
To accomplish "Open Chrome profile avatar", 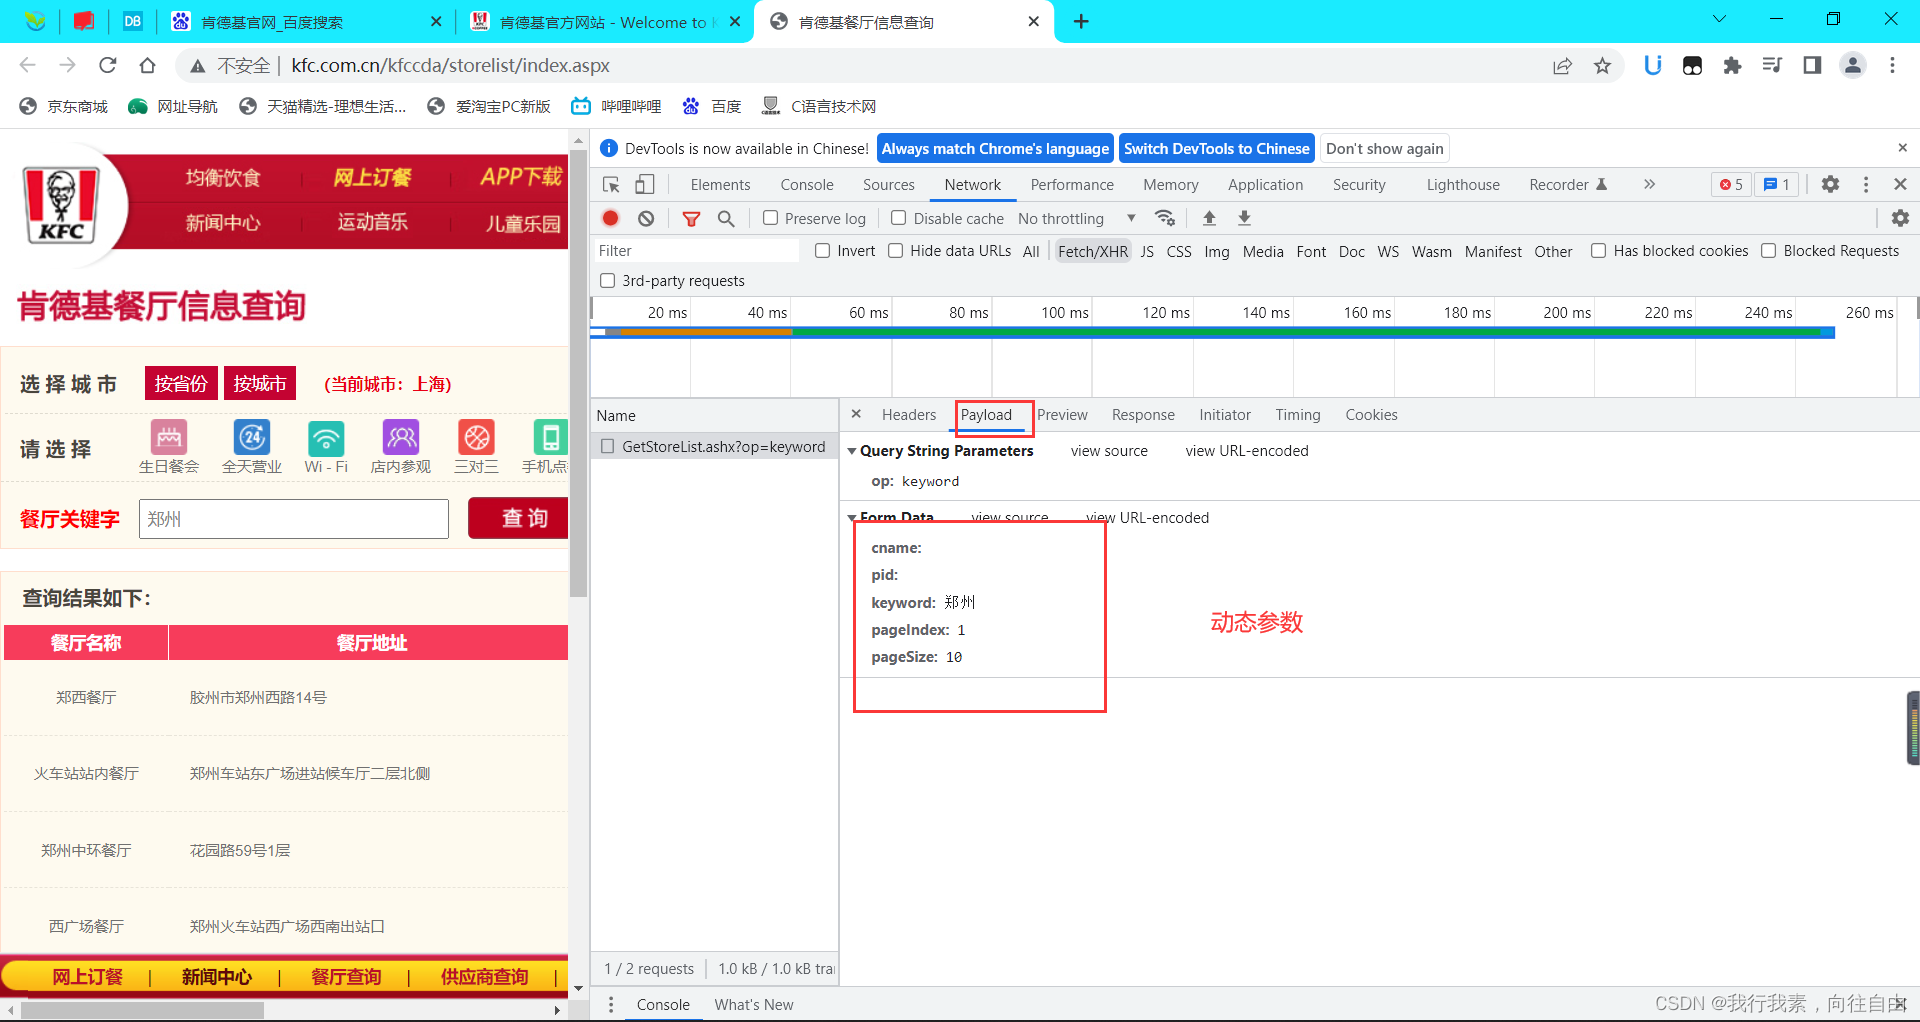I will pos(1853,66).
